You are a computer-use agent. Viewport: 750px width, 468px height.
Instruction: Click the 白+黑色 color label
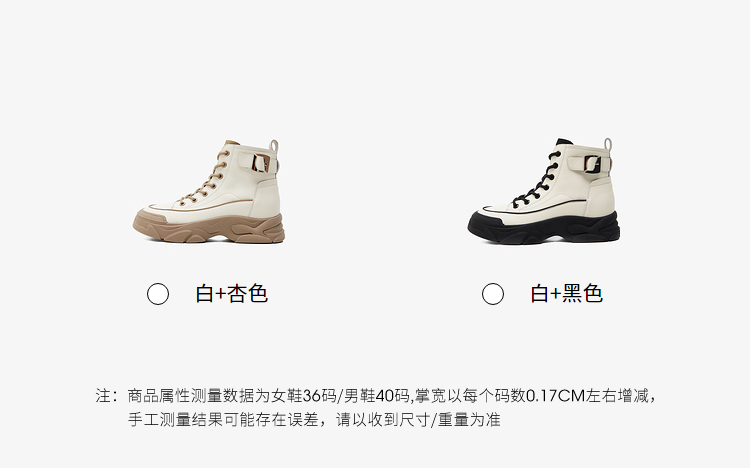coord(566,293)
